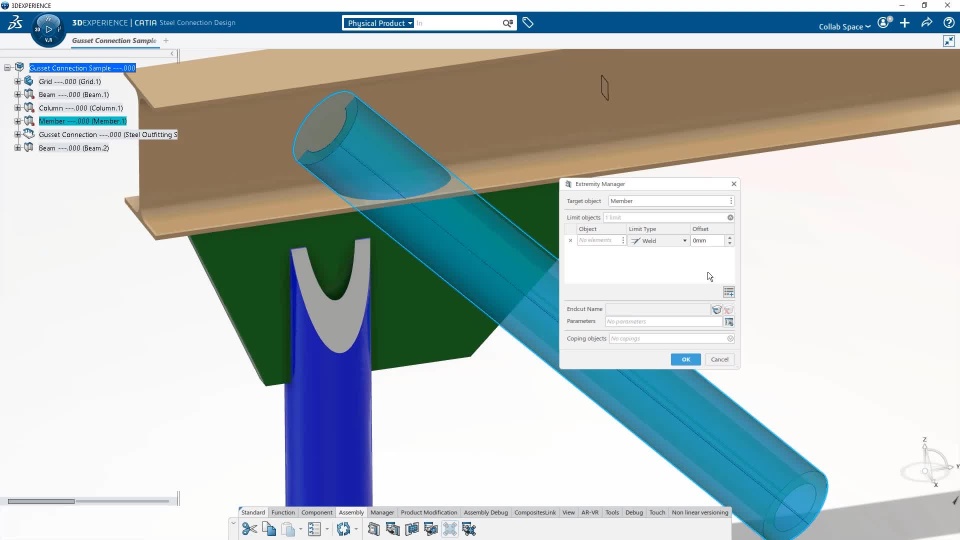Collapse the tree panel arrow
This screenshot has width=960, height=540.
172,54
